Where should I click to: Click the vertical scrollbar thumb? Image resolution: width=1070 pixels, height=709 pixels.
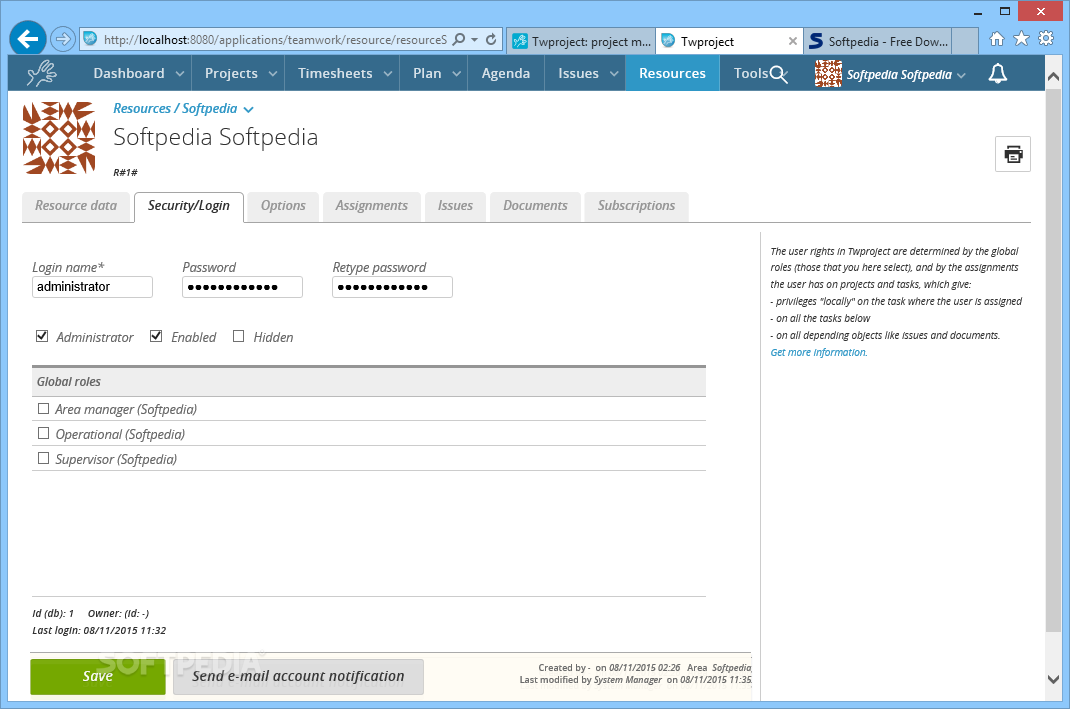[x=1053, y=360]
